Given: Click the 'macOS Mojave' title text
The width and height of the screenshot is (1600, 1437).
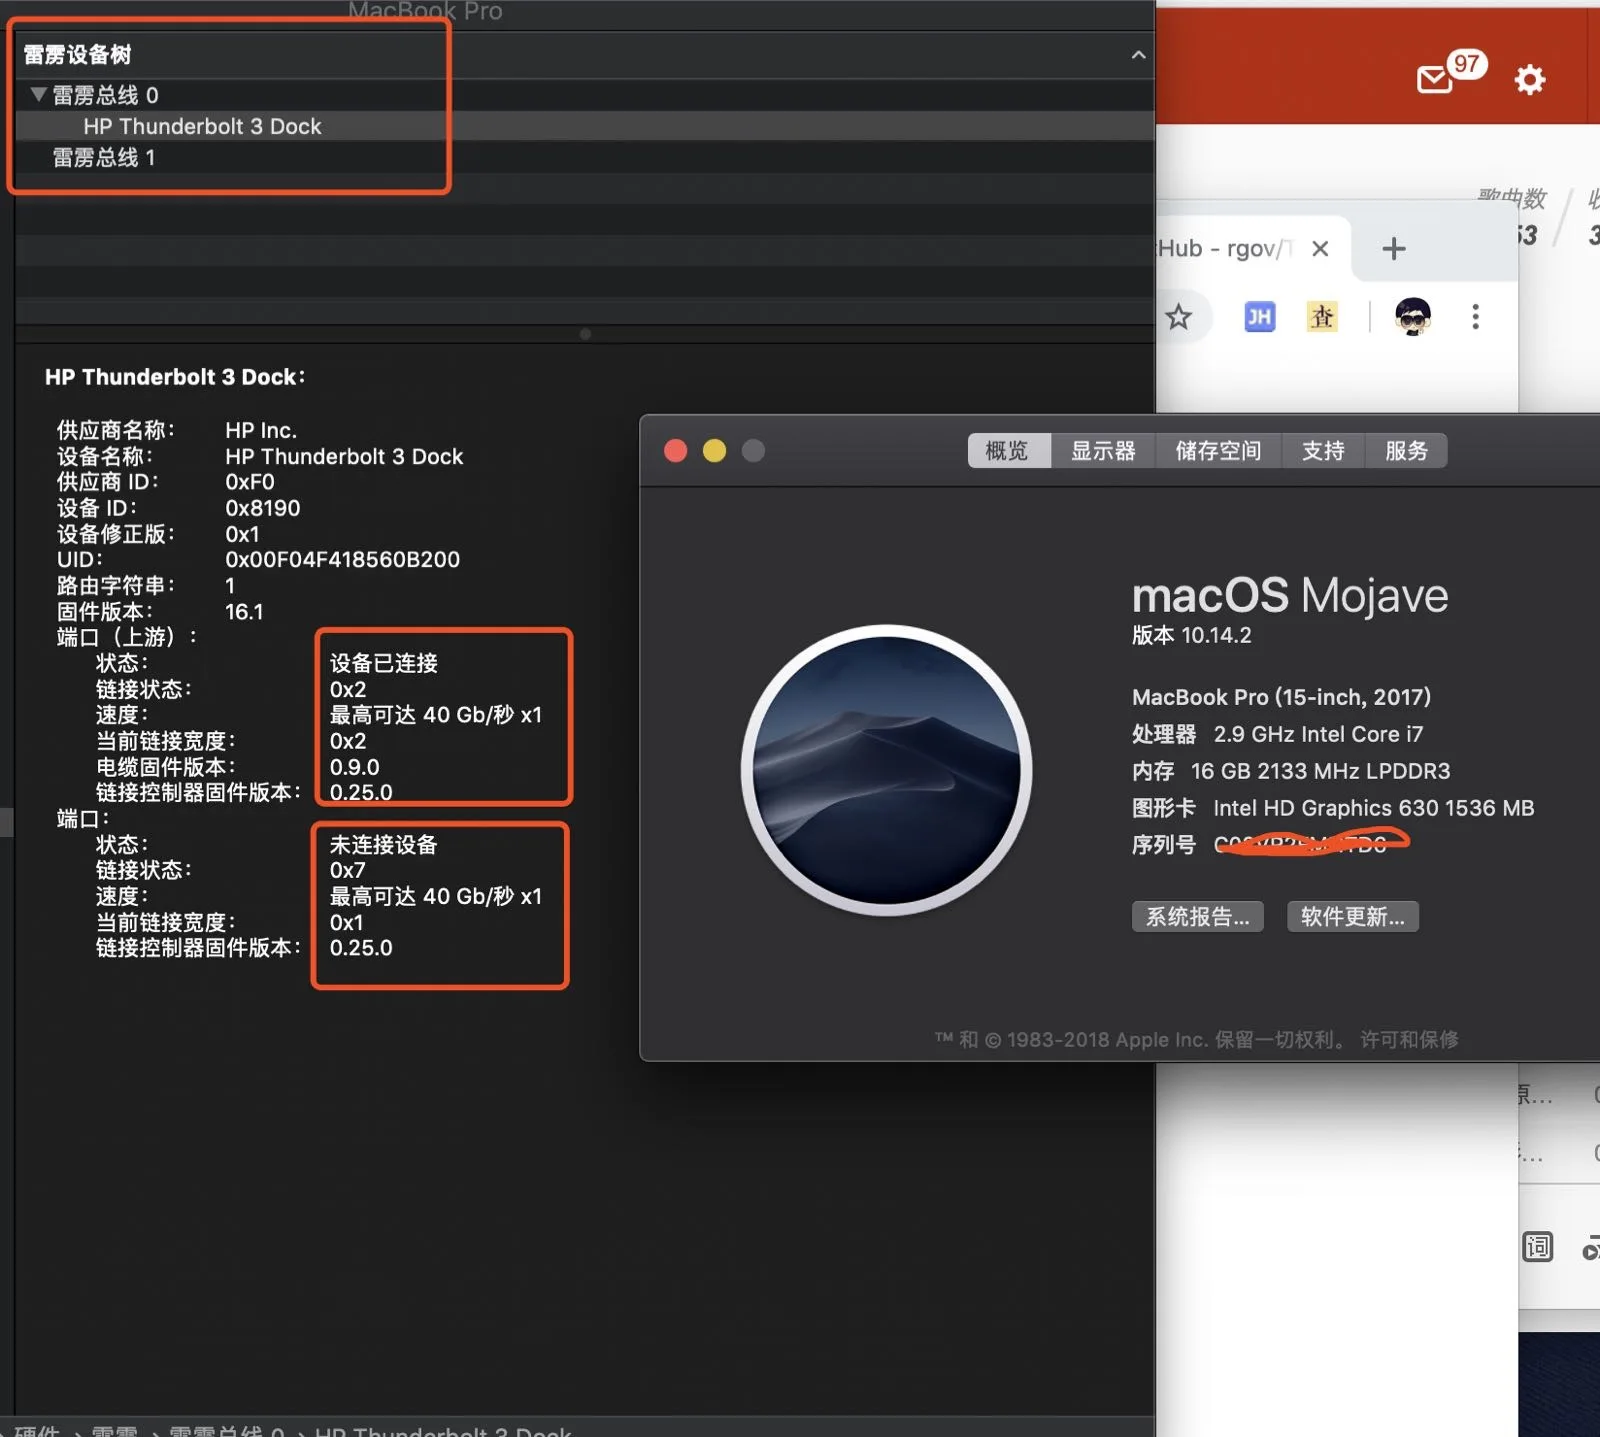Looking at the screenshot, I should click(x=1290, y=596).
